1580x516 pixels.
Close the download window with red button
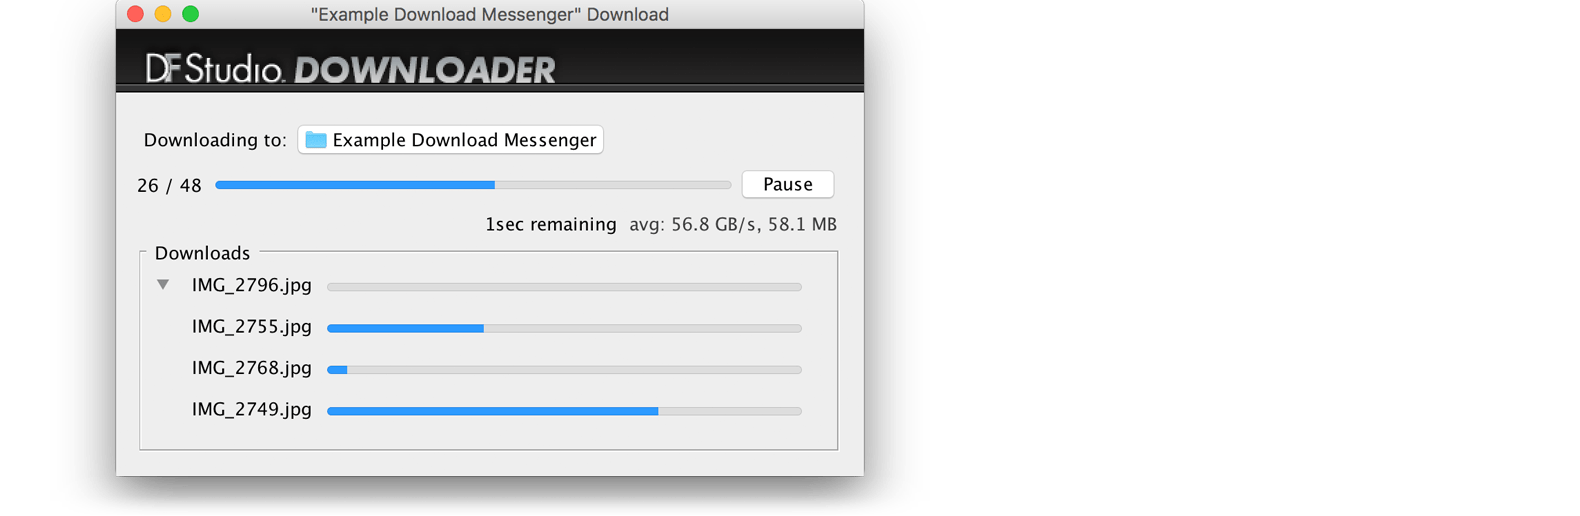point(136,14)
